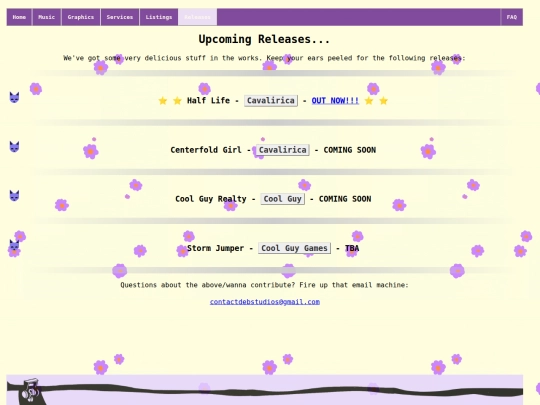Image resolution: width=540 pixels, height=405 pixels.
Task: Click cat icon on Cool Guy Realty row
Action: 14,196
